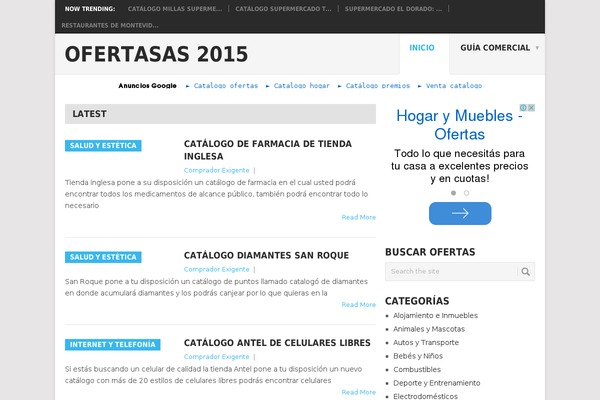
Task: Click the Catalogo hogar ad link
Action: (302, 86)
